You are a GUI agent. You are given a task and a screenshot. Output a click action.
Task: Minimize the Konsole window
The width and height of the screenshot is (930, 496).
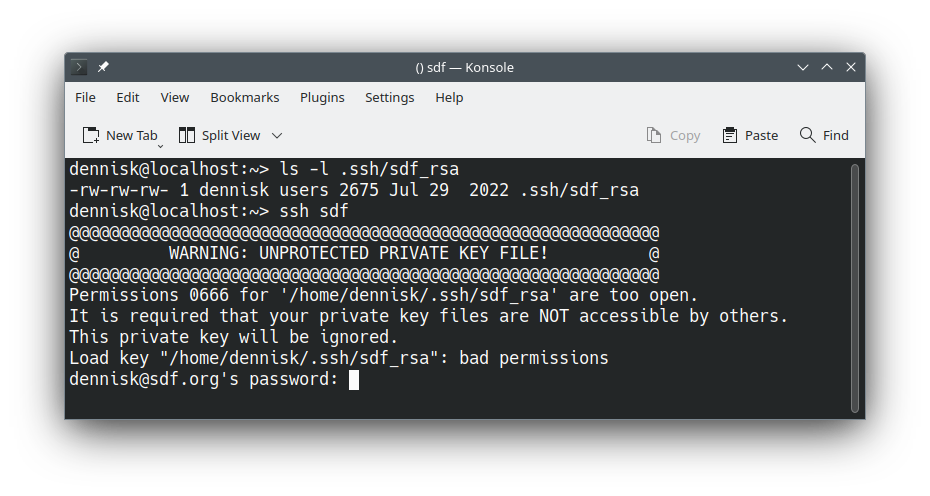[x=803, y=67]
